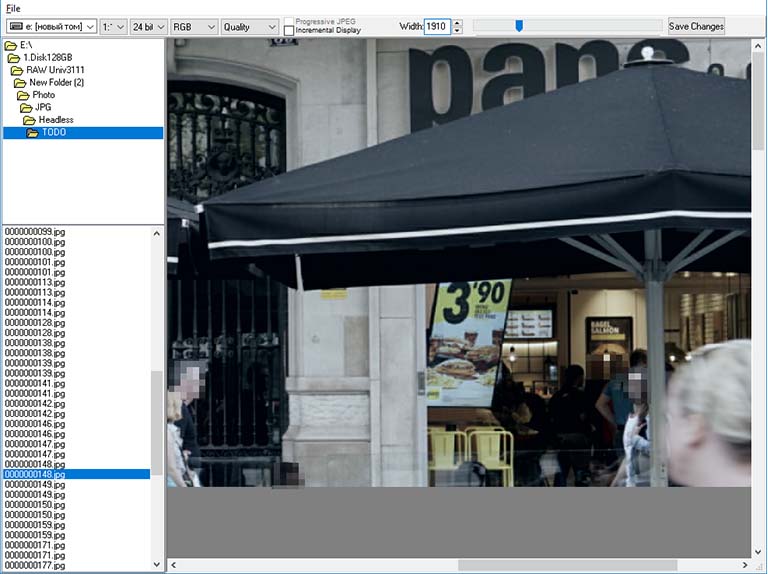Click the TODO folder icon

click(33, 132)
